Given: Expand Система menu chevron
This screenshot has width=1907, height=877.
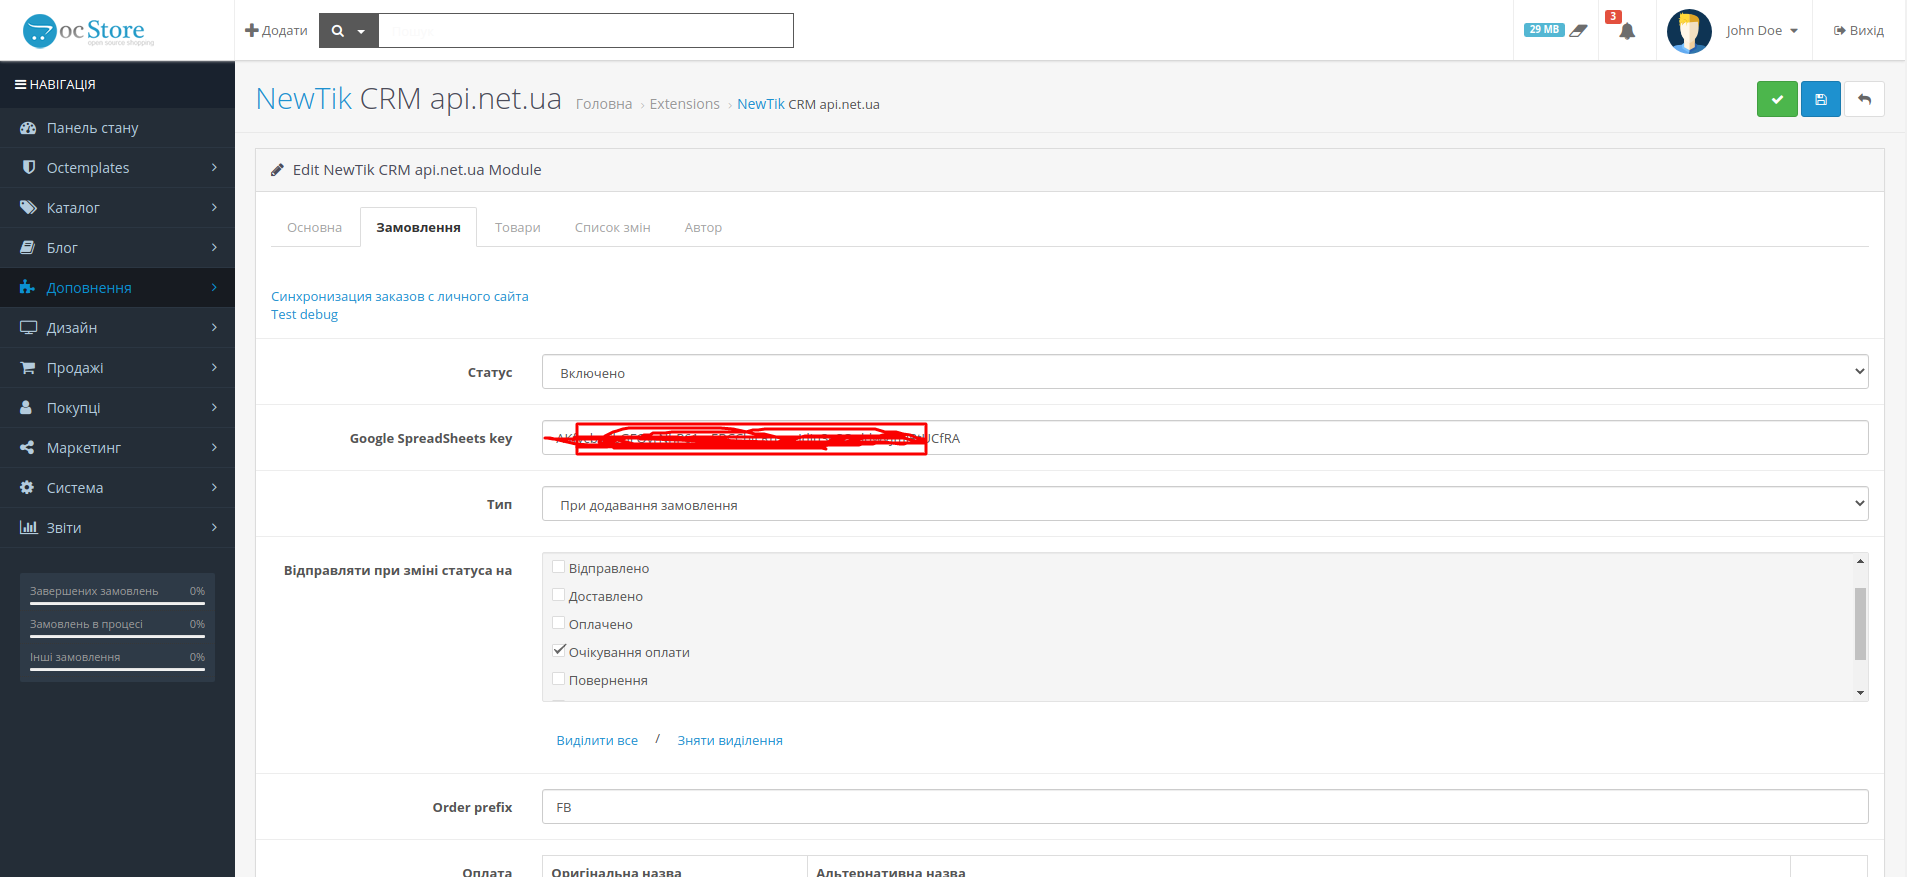Looking at the screenshot, I should [214, 487].
